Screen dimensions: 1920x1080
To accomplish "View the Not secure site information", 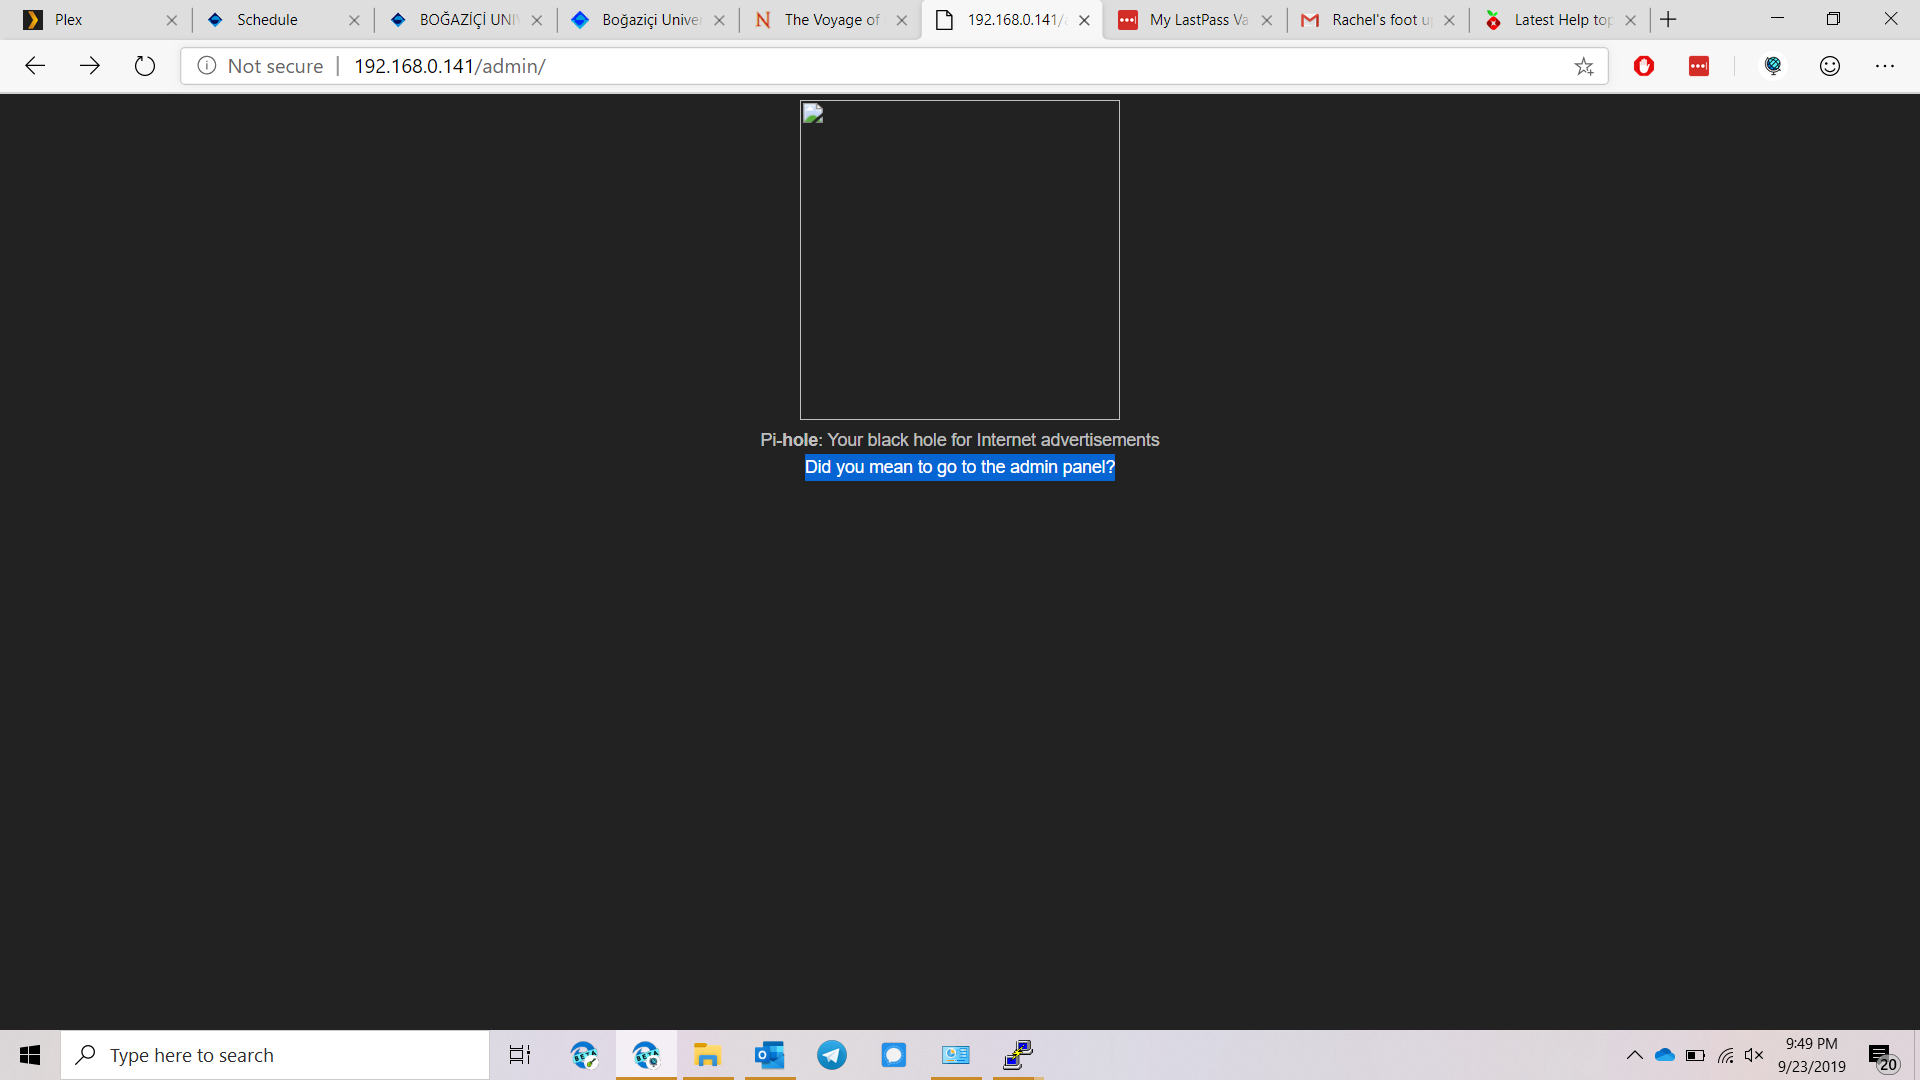I will pos(260,66).
